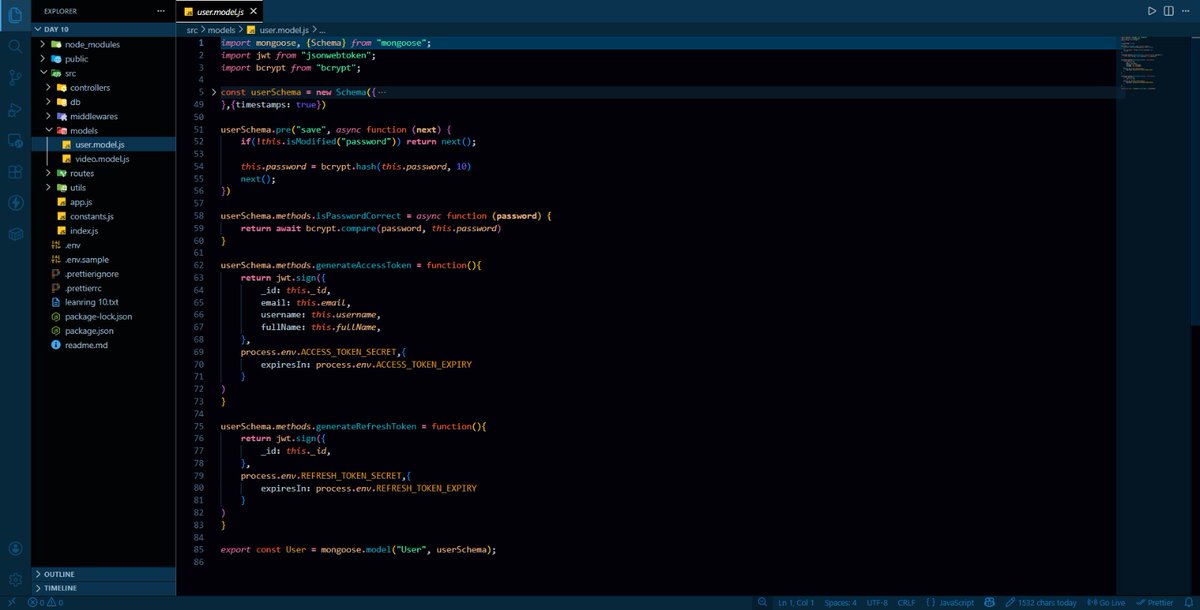Click the Run Code play icon
The image size is (1200, 610).
pyautogui.click(x=1152, y=11)
